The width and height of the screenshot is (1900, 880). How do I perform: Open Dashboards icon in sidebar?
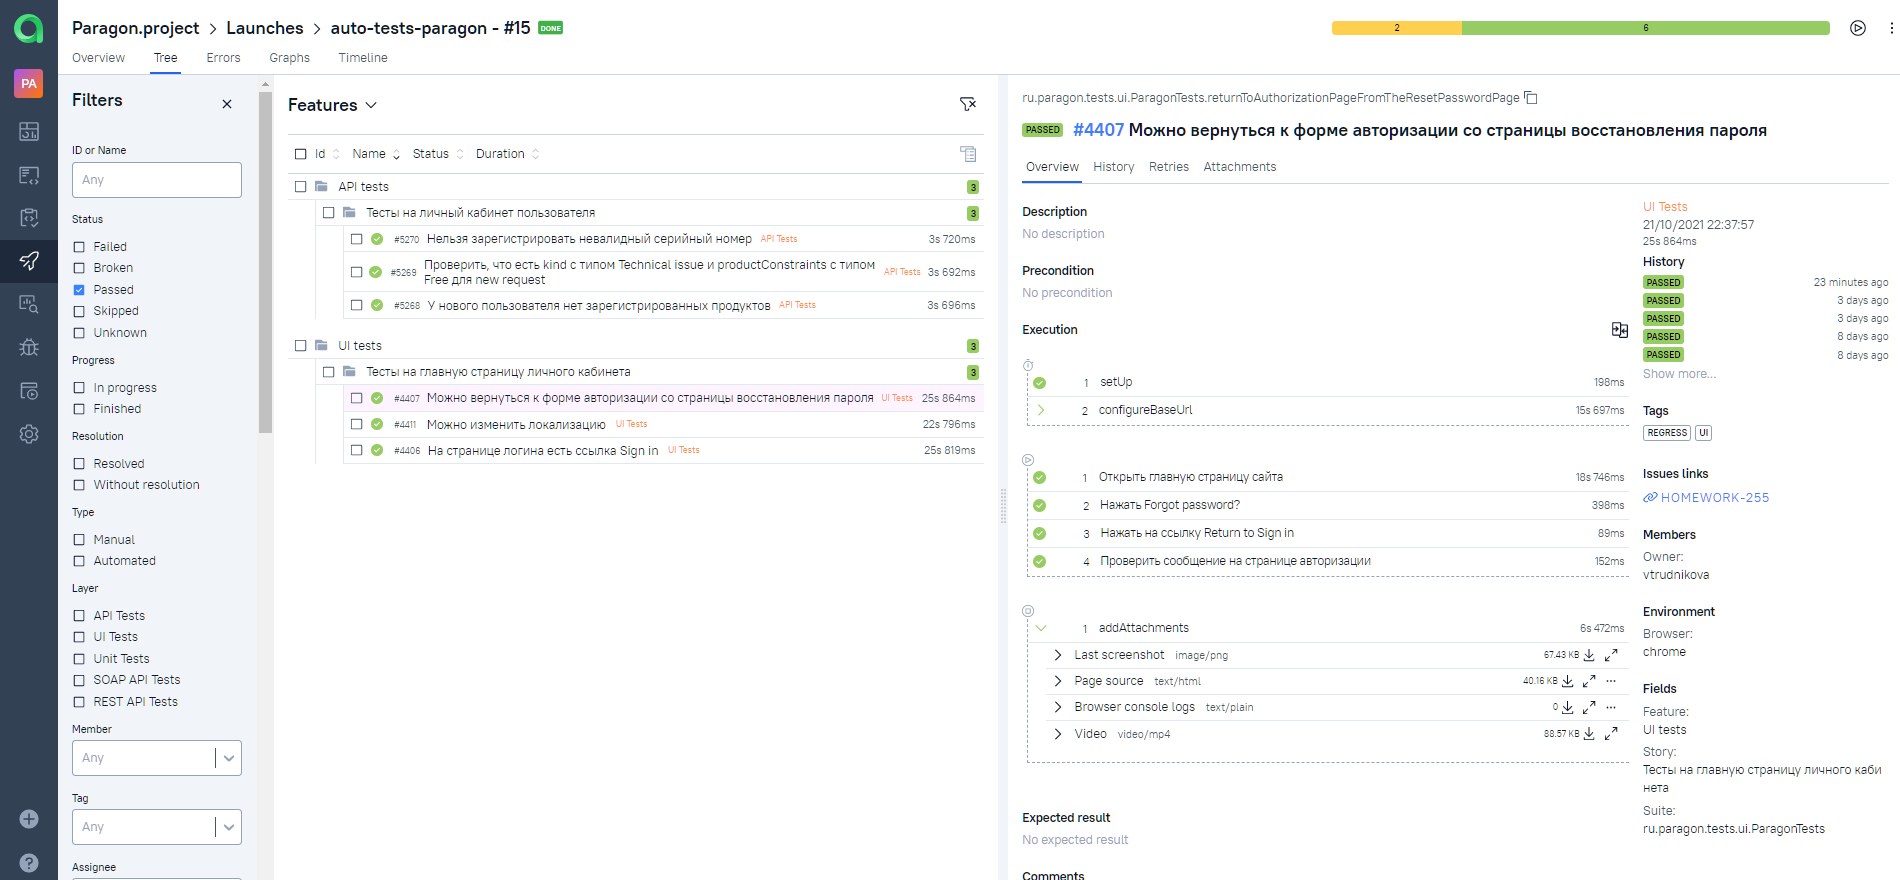(29, 131)
